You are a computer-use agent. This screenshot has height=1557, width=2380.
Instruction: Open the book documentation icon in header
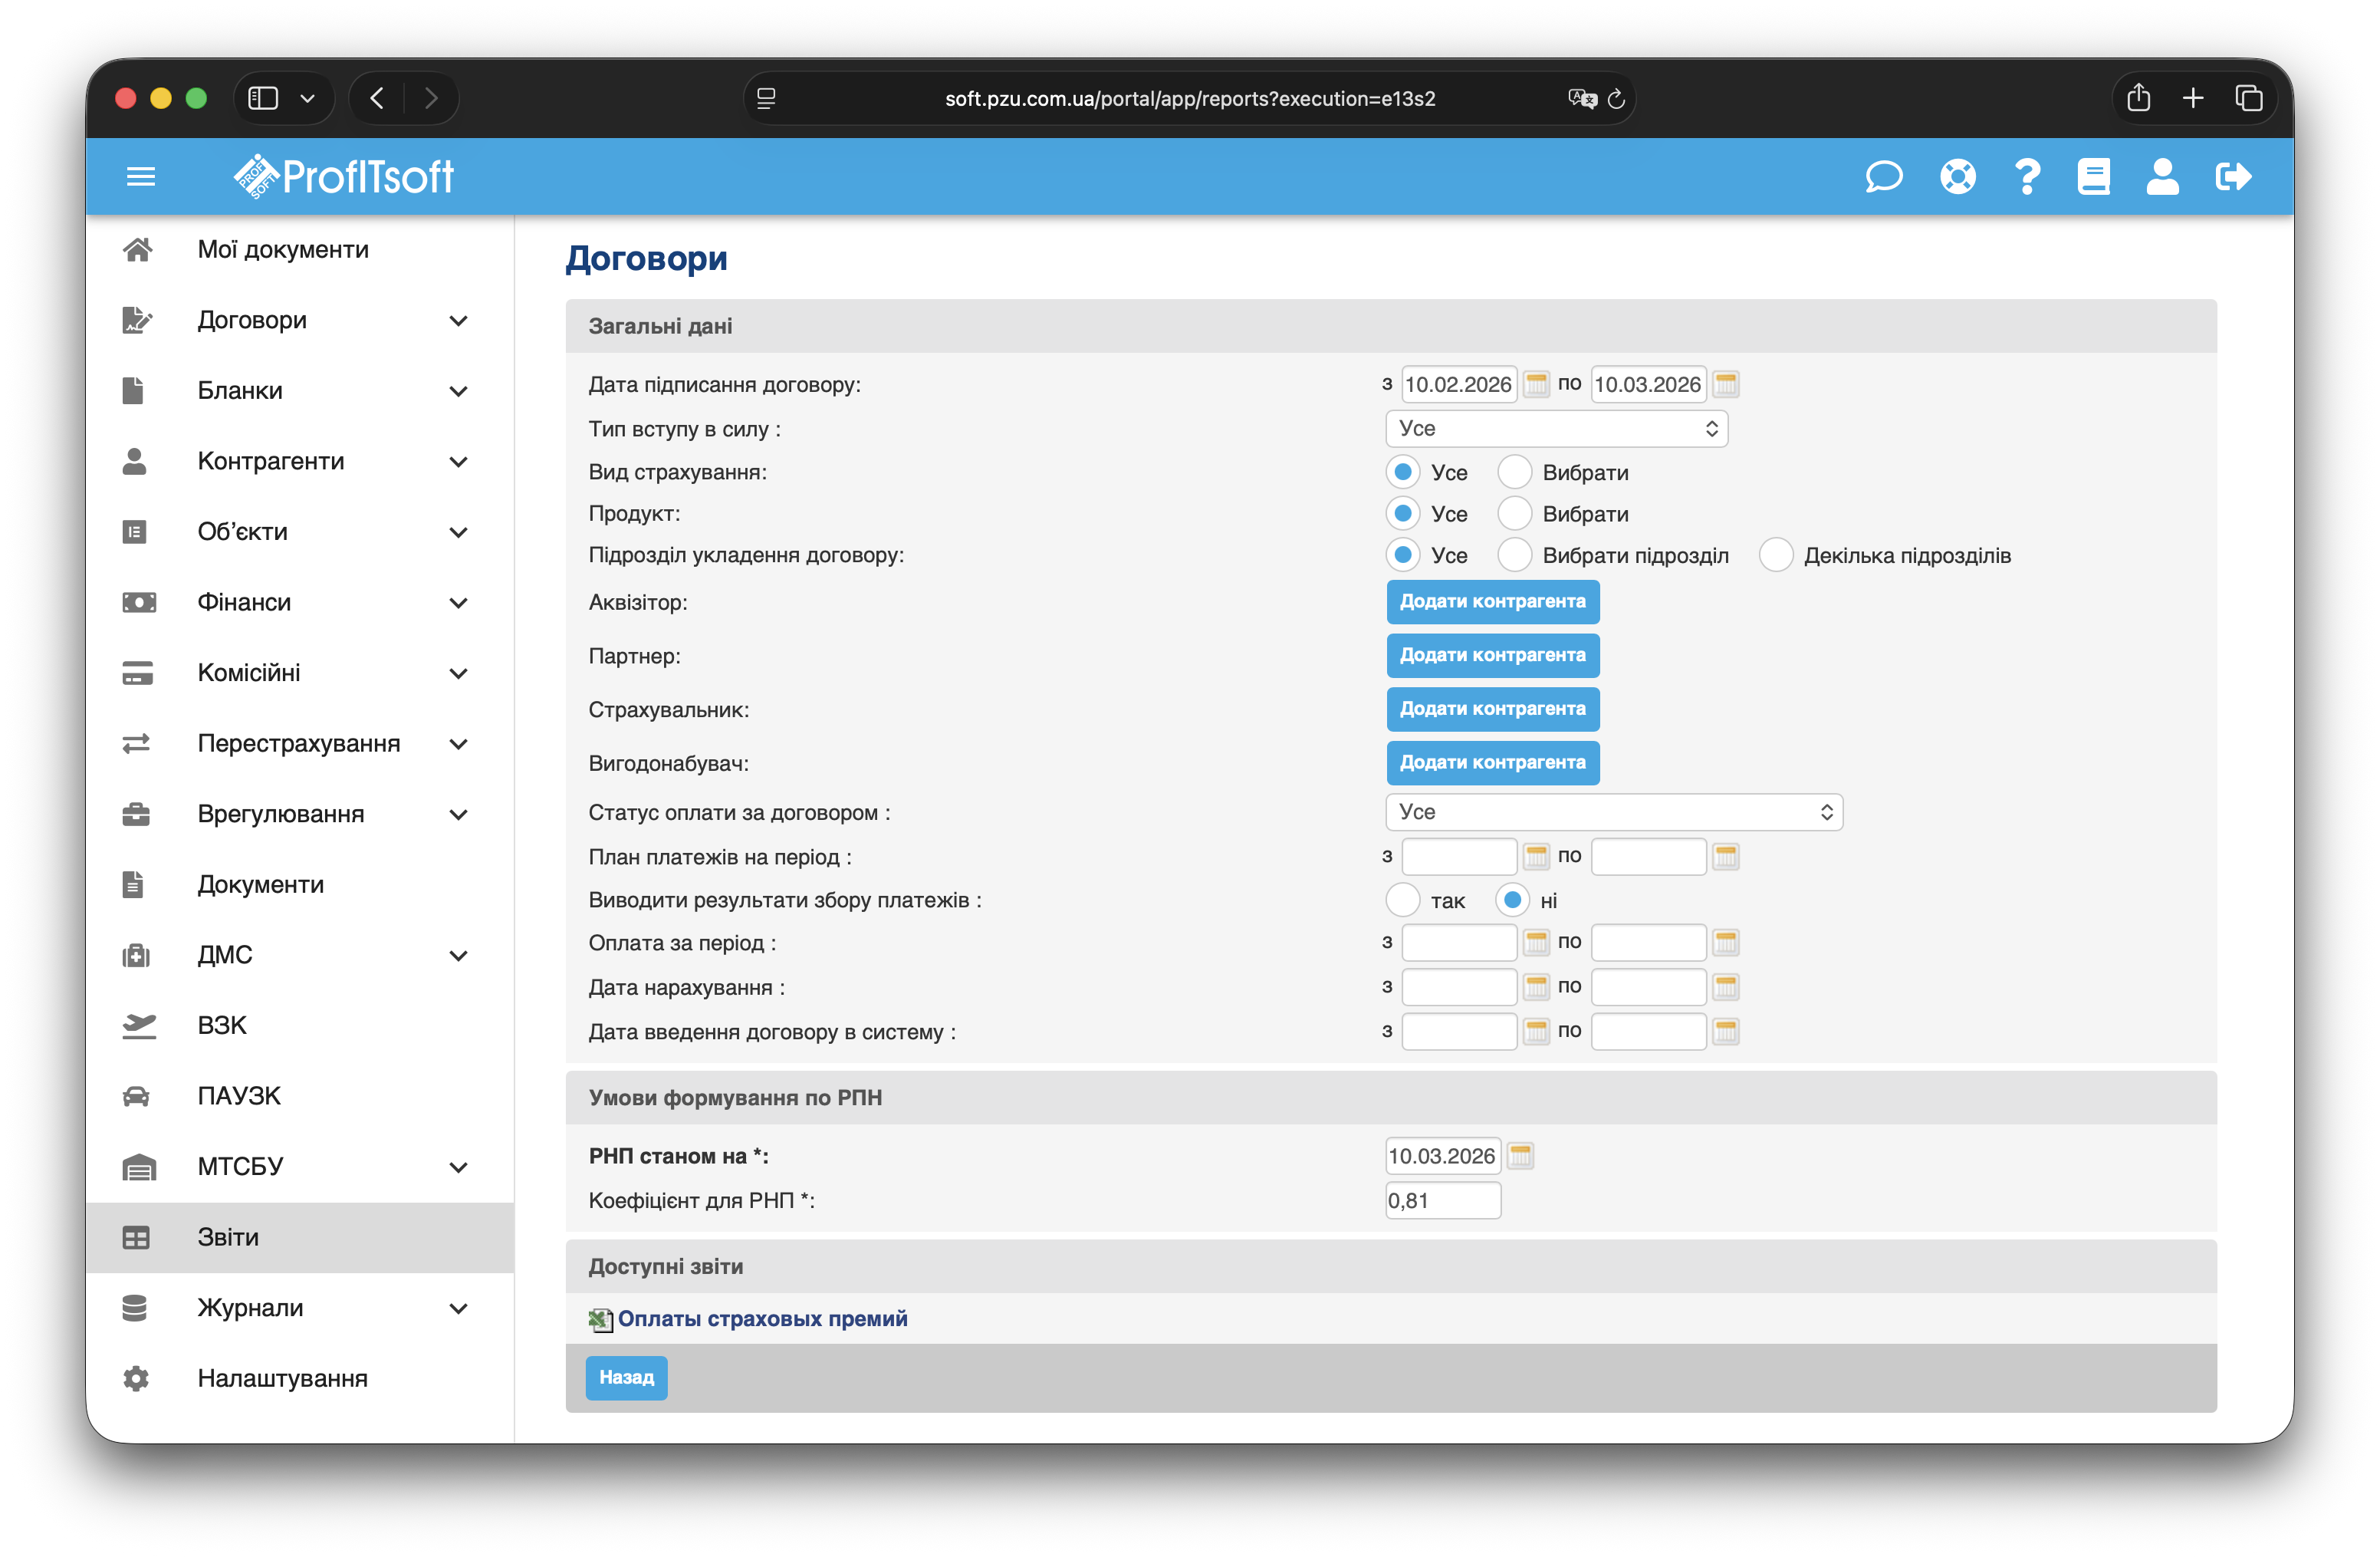pos(2093,177)
